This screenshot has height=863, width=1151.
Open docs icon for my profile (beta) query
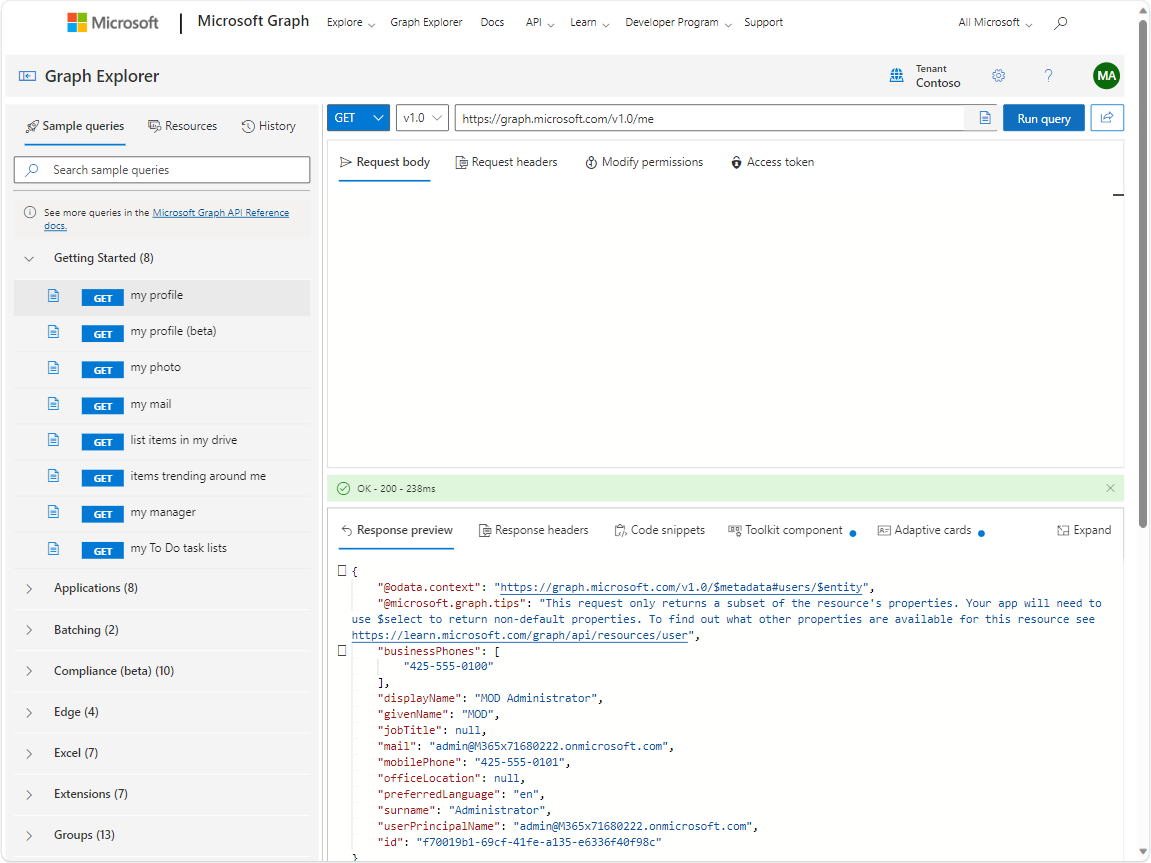pyautogui.click(x=54, y=332)
